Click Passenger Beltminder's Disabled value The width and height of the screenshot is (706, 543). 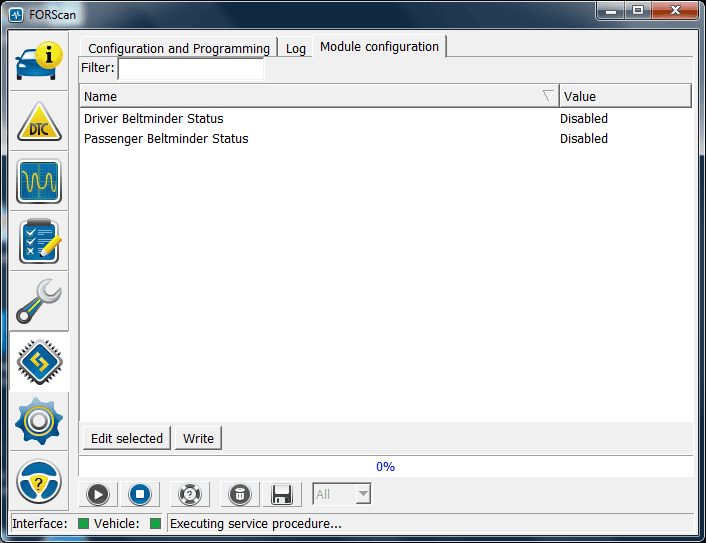tap(584, 139)
